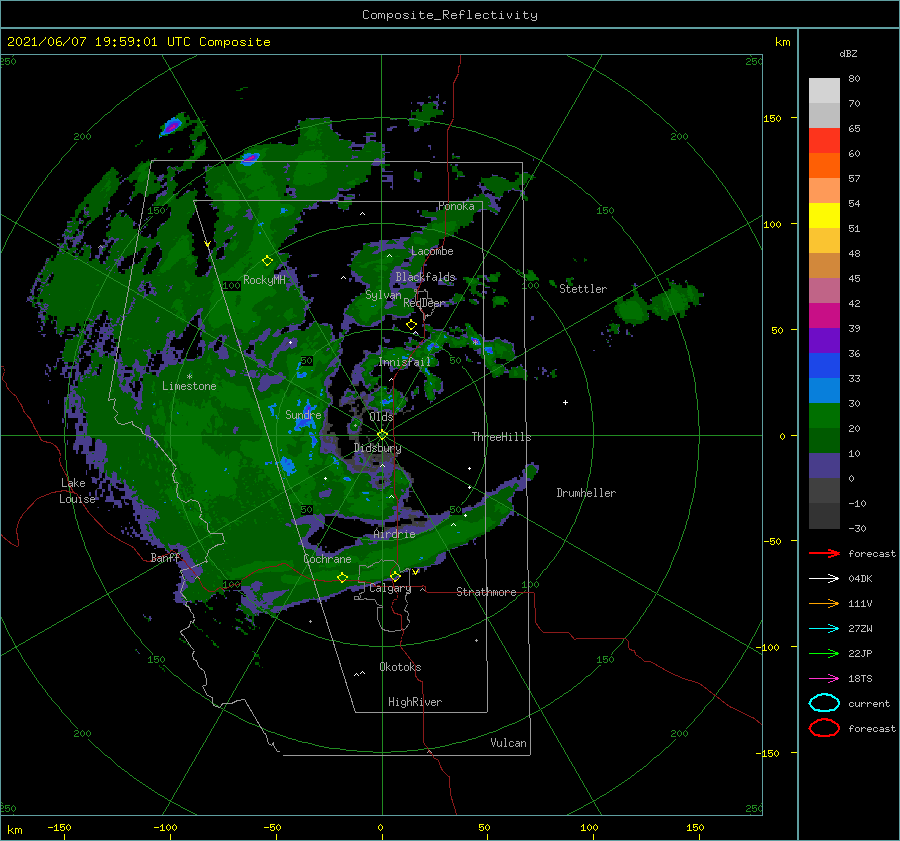Click the magenta 18TS arrow legend icon
The image size is (900, 841).
pos(824,679)
